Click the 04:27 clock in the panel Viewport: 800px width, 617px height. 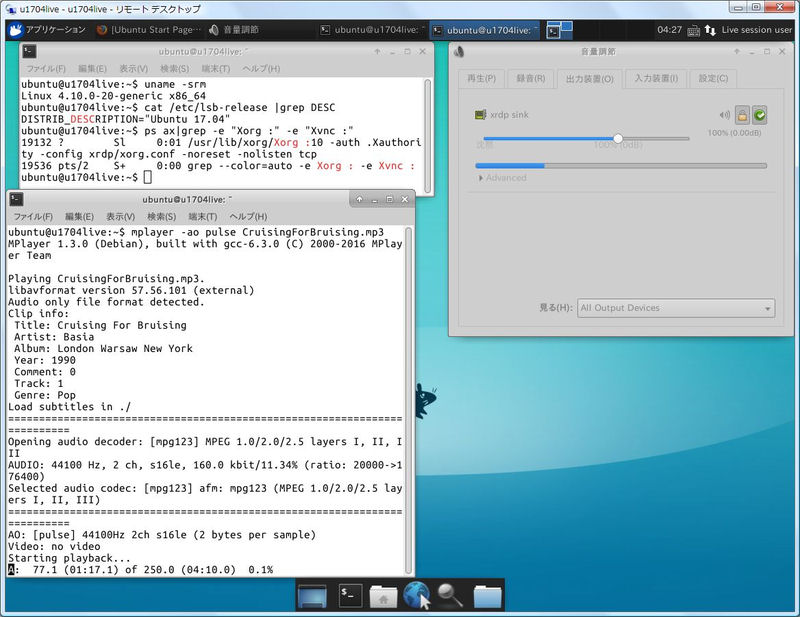click(669, 30)
